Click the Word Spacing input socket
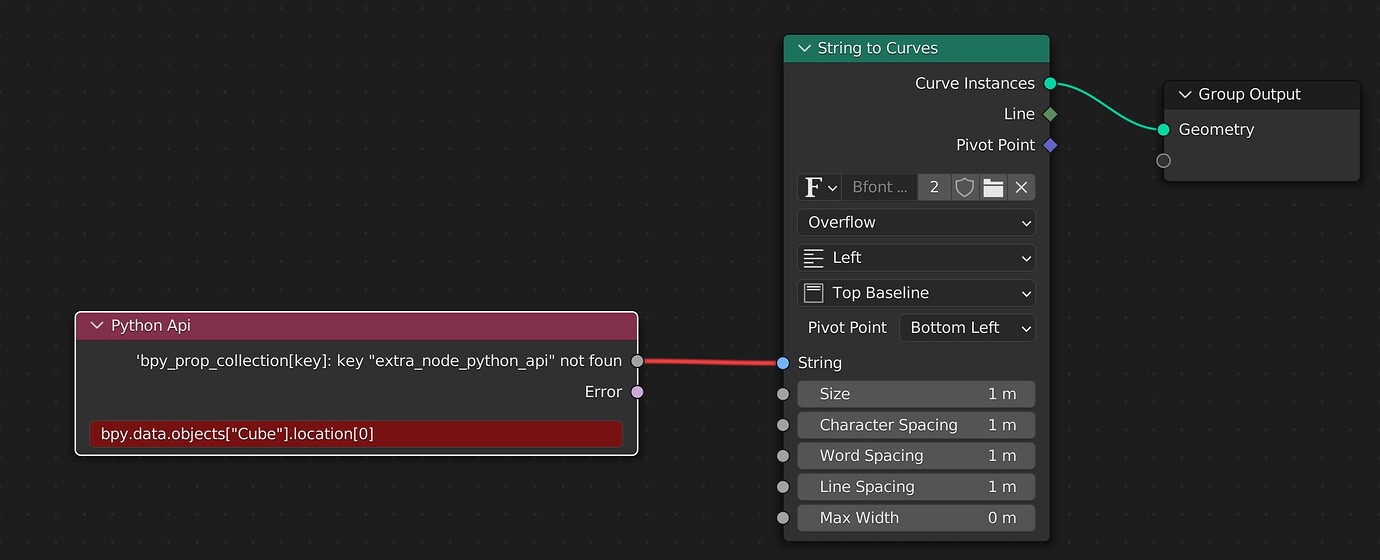This screenshot has height=560, width=1380. [783, 456]
